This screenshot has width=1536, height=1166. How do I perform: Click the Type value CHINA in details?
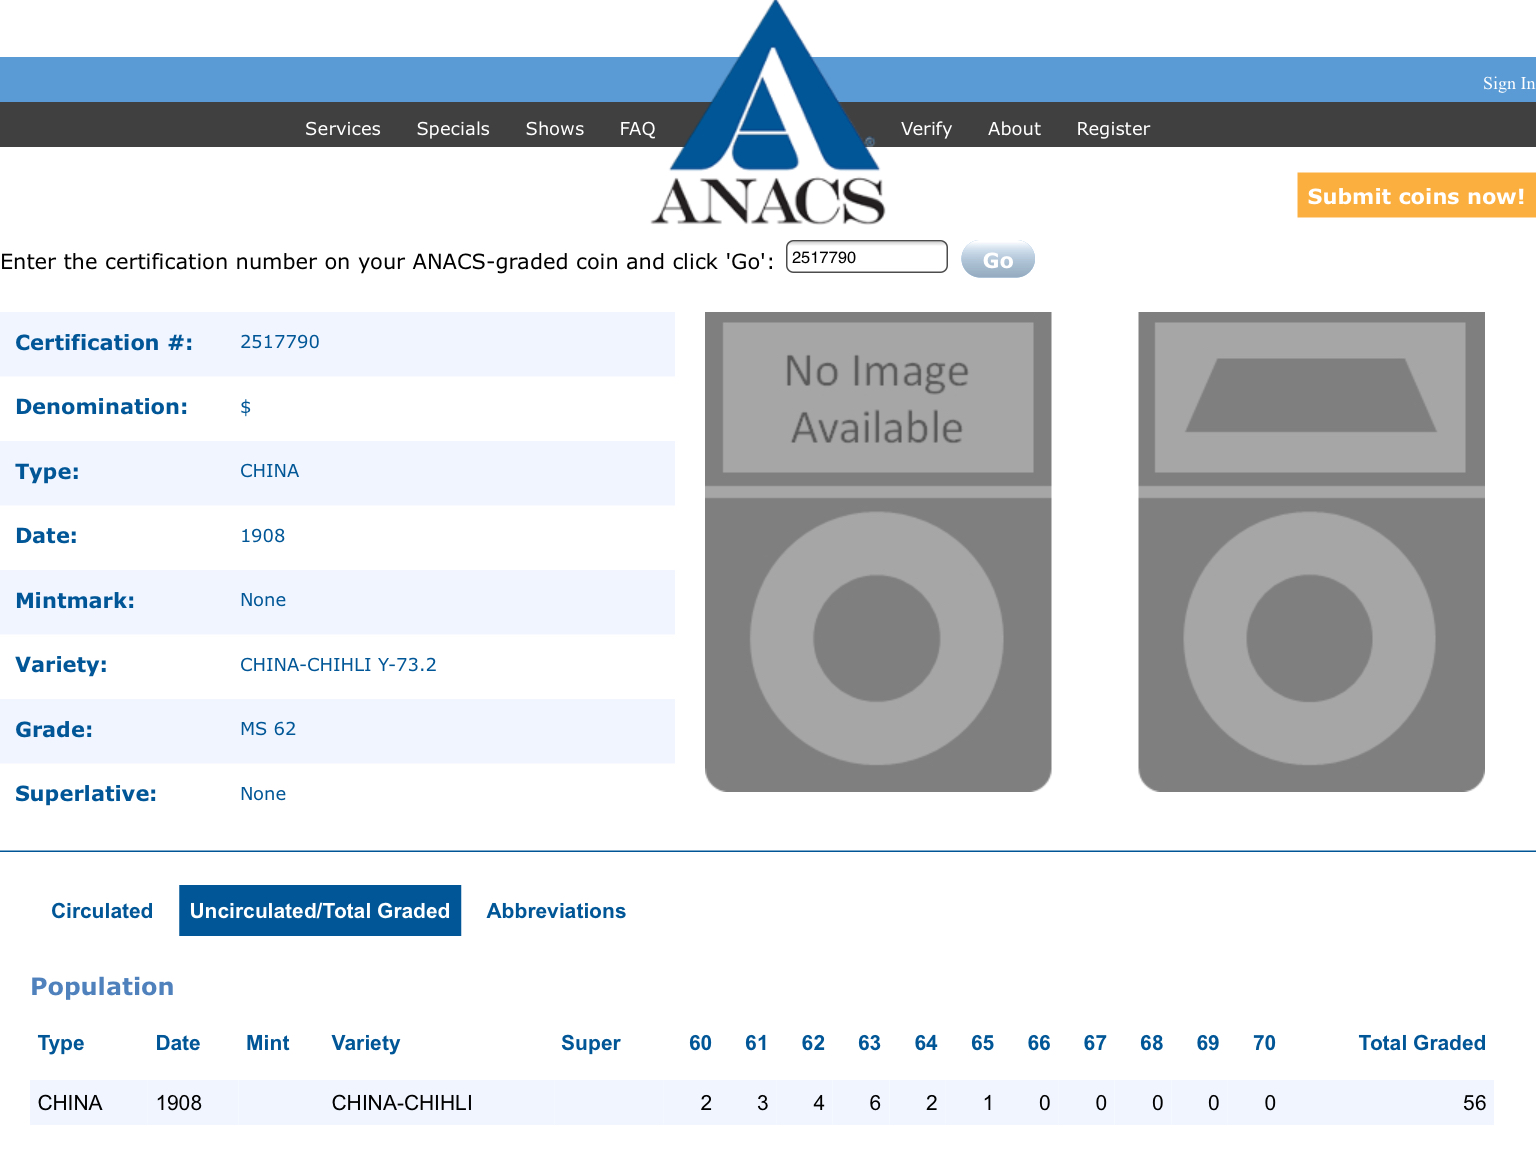pyautogui.click(x=269, y=471)
